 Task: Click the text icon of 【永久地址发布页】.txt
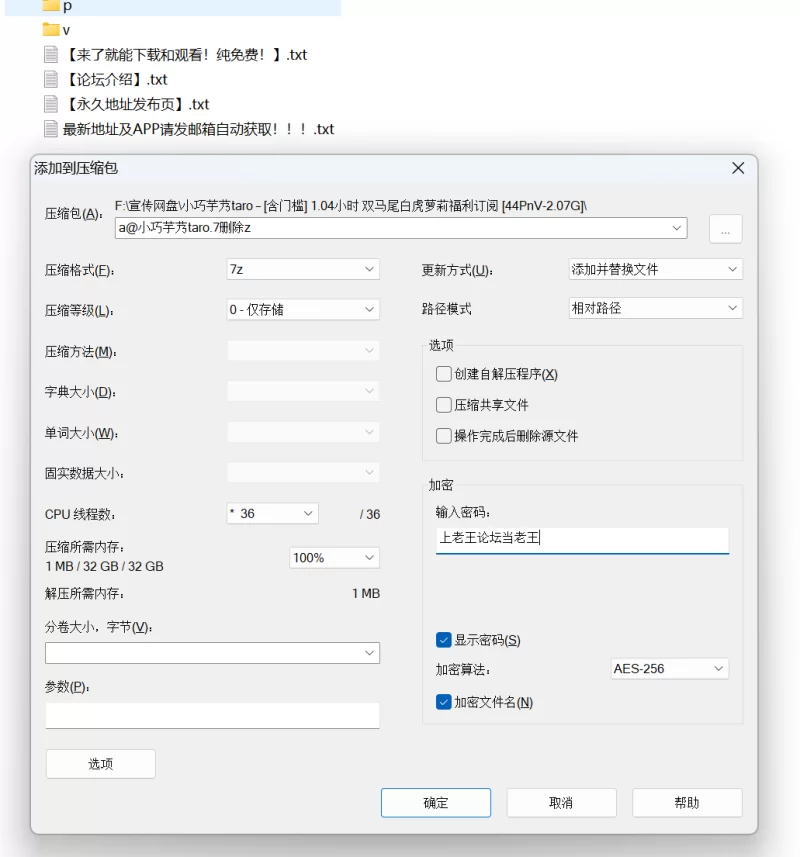(x=51, y=104)
